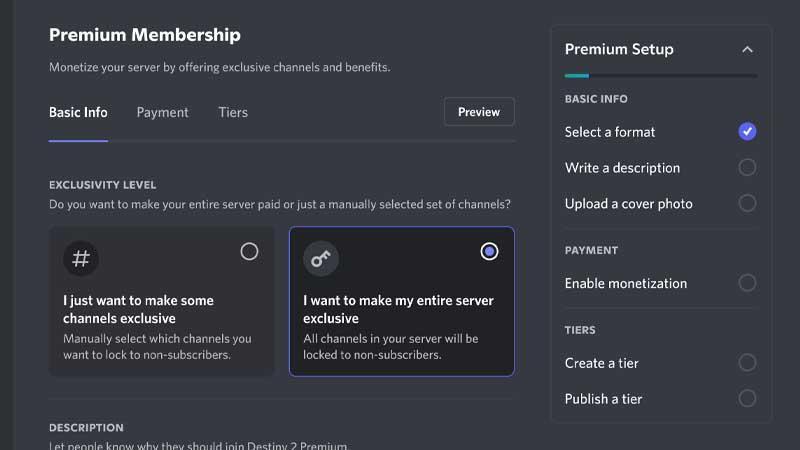Click Create a tier status circle

click(x=747, y=363)
